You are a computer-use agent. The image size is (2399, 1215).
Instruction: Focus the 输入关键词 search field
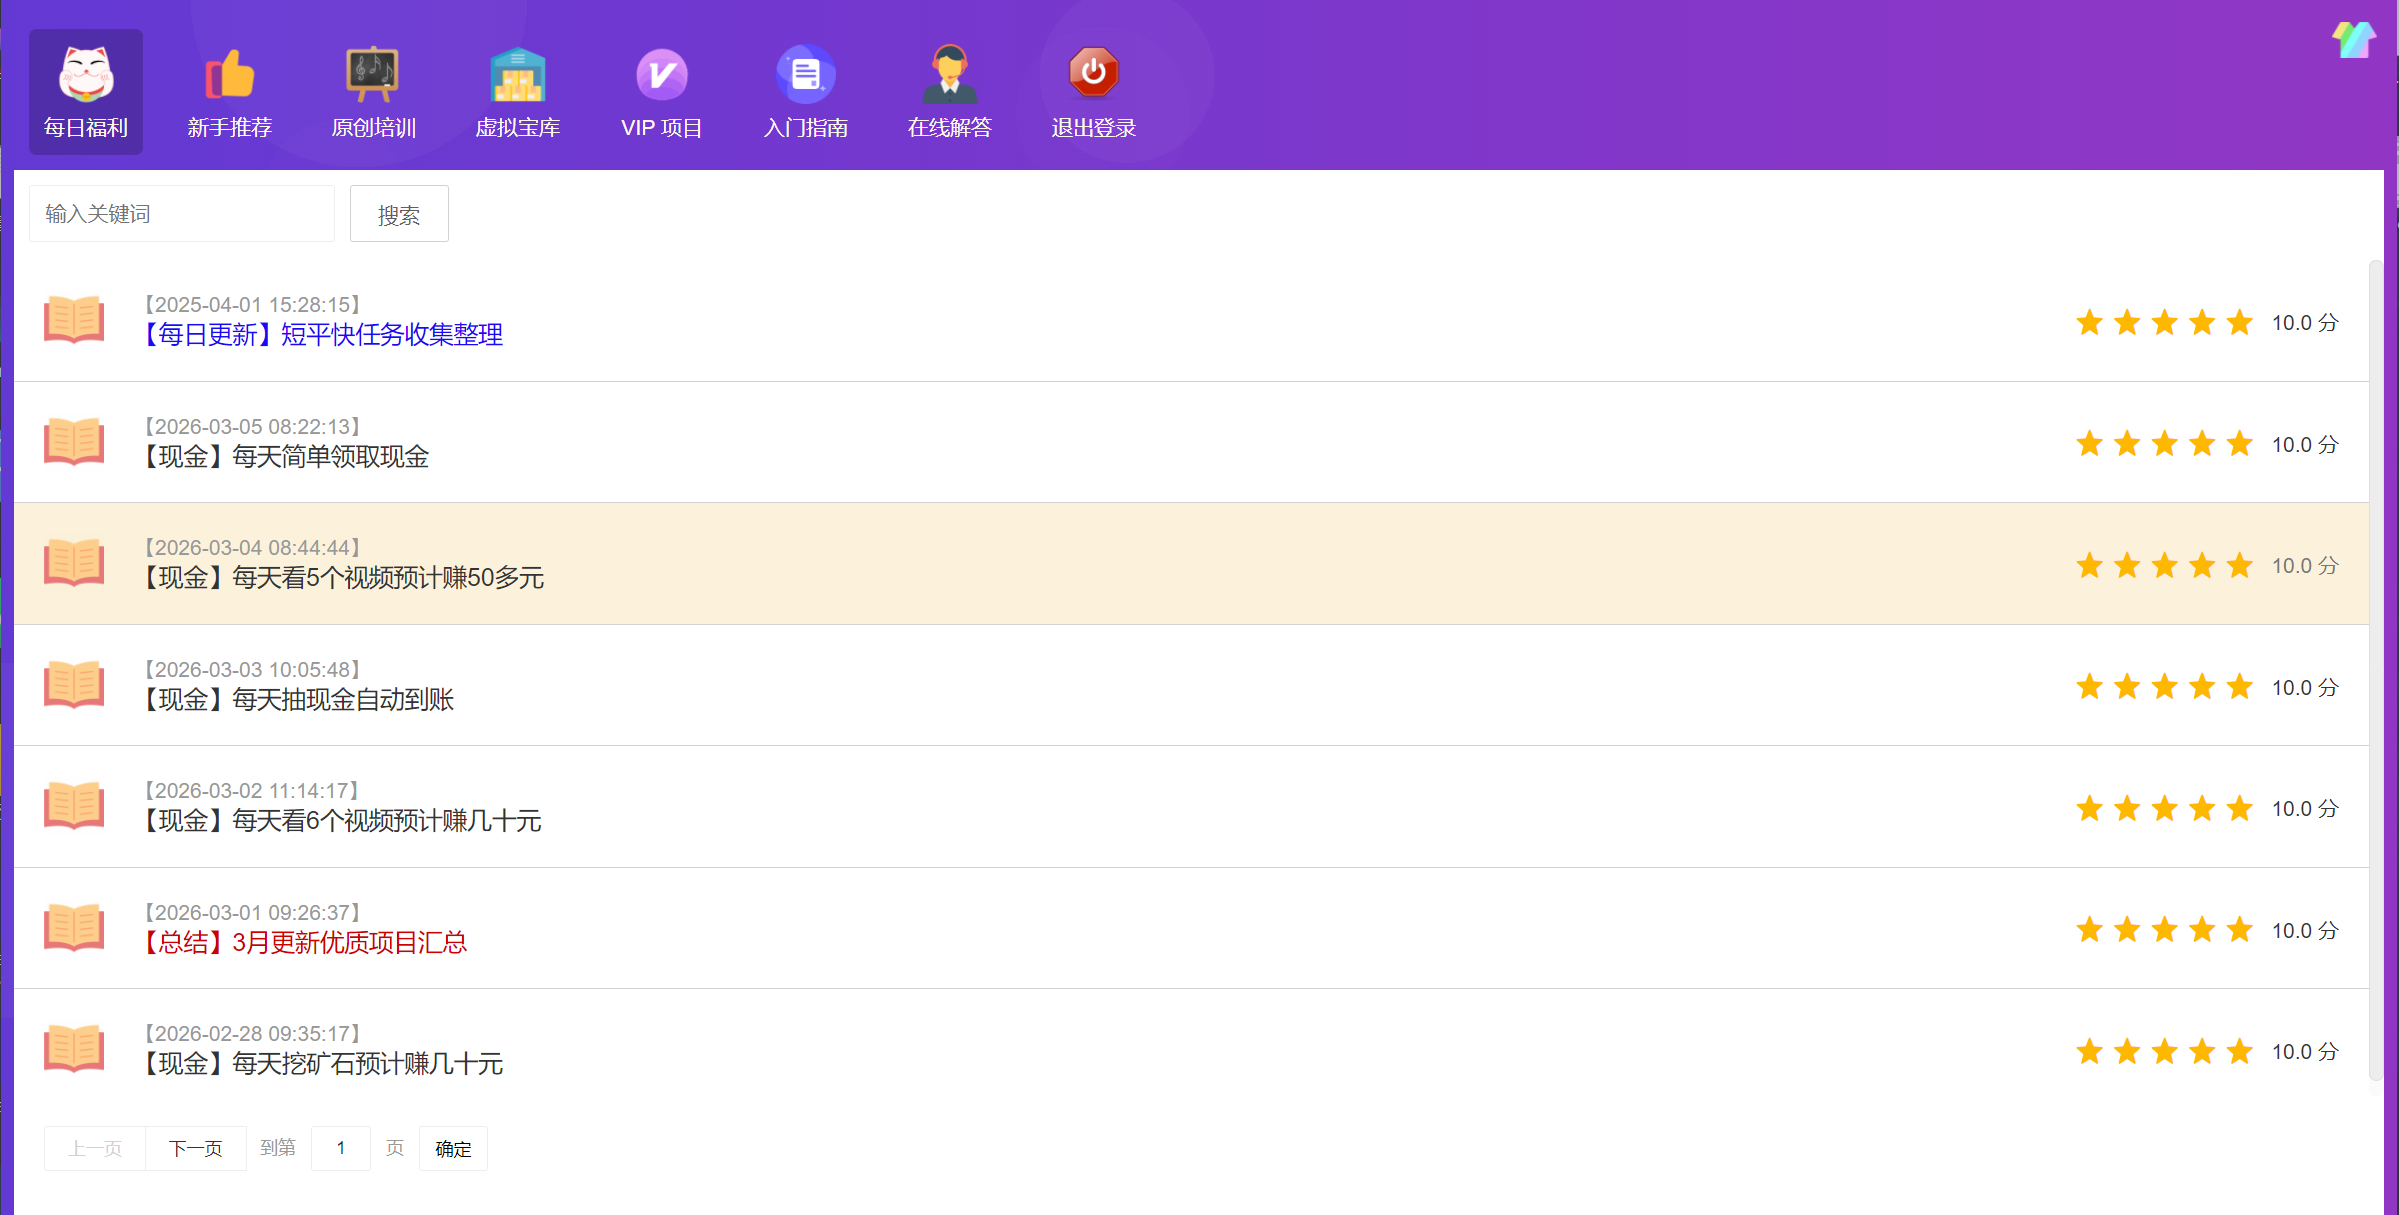coord(182,214)
